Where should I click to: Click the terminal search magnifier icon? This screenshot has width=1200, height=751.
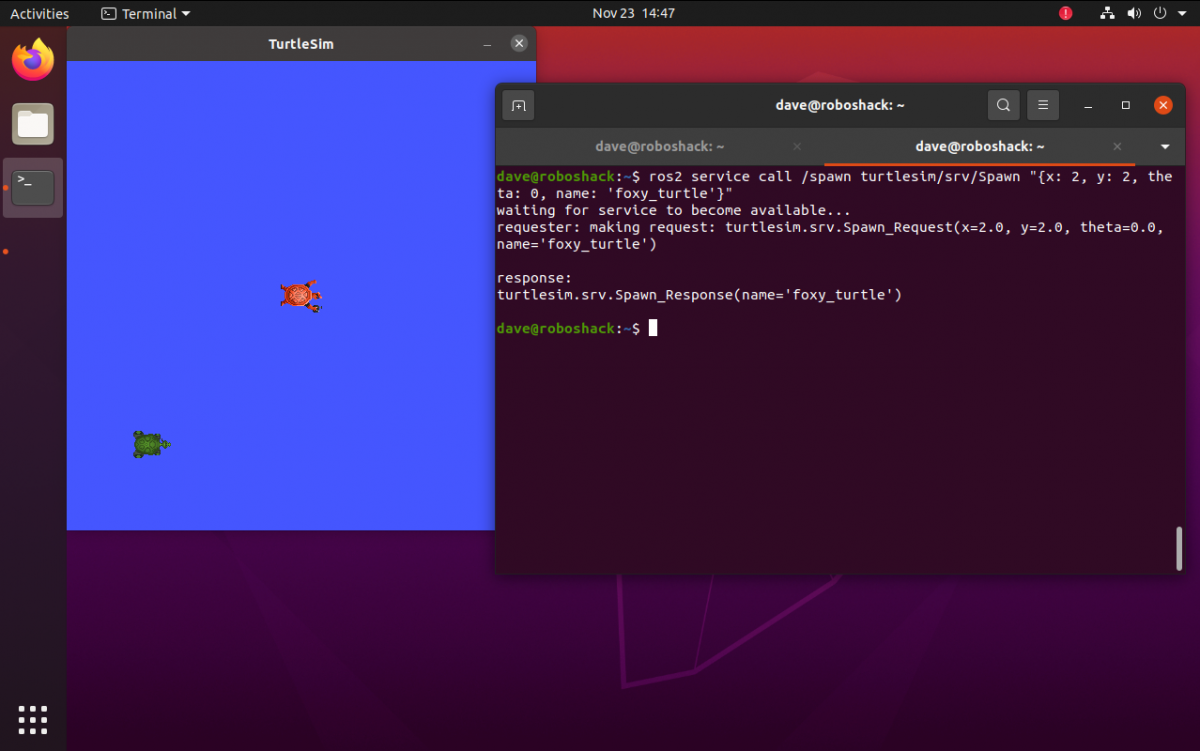coord(1003,105)
